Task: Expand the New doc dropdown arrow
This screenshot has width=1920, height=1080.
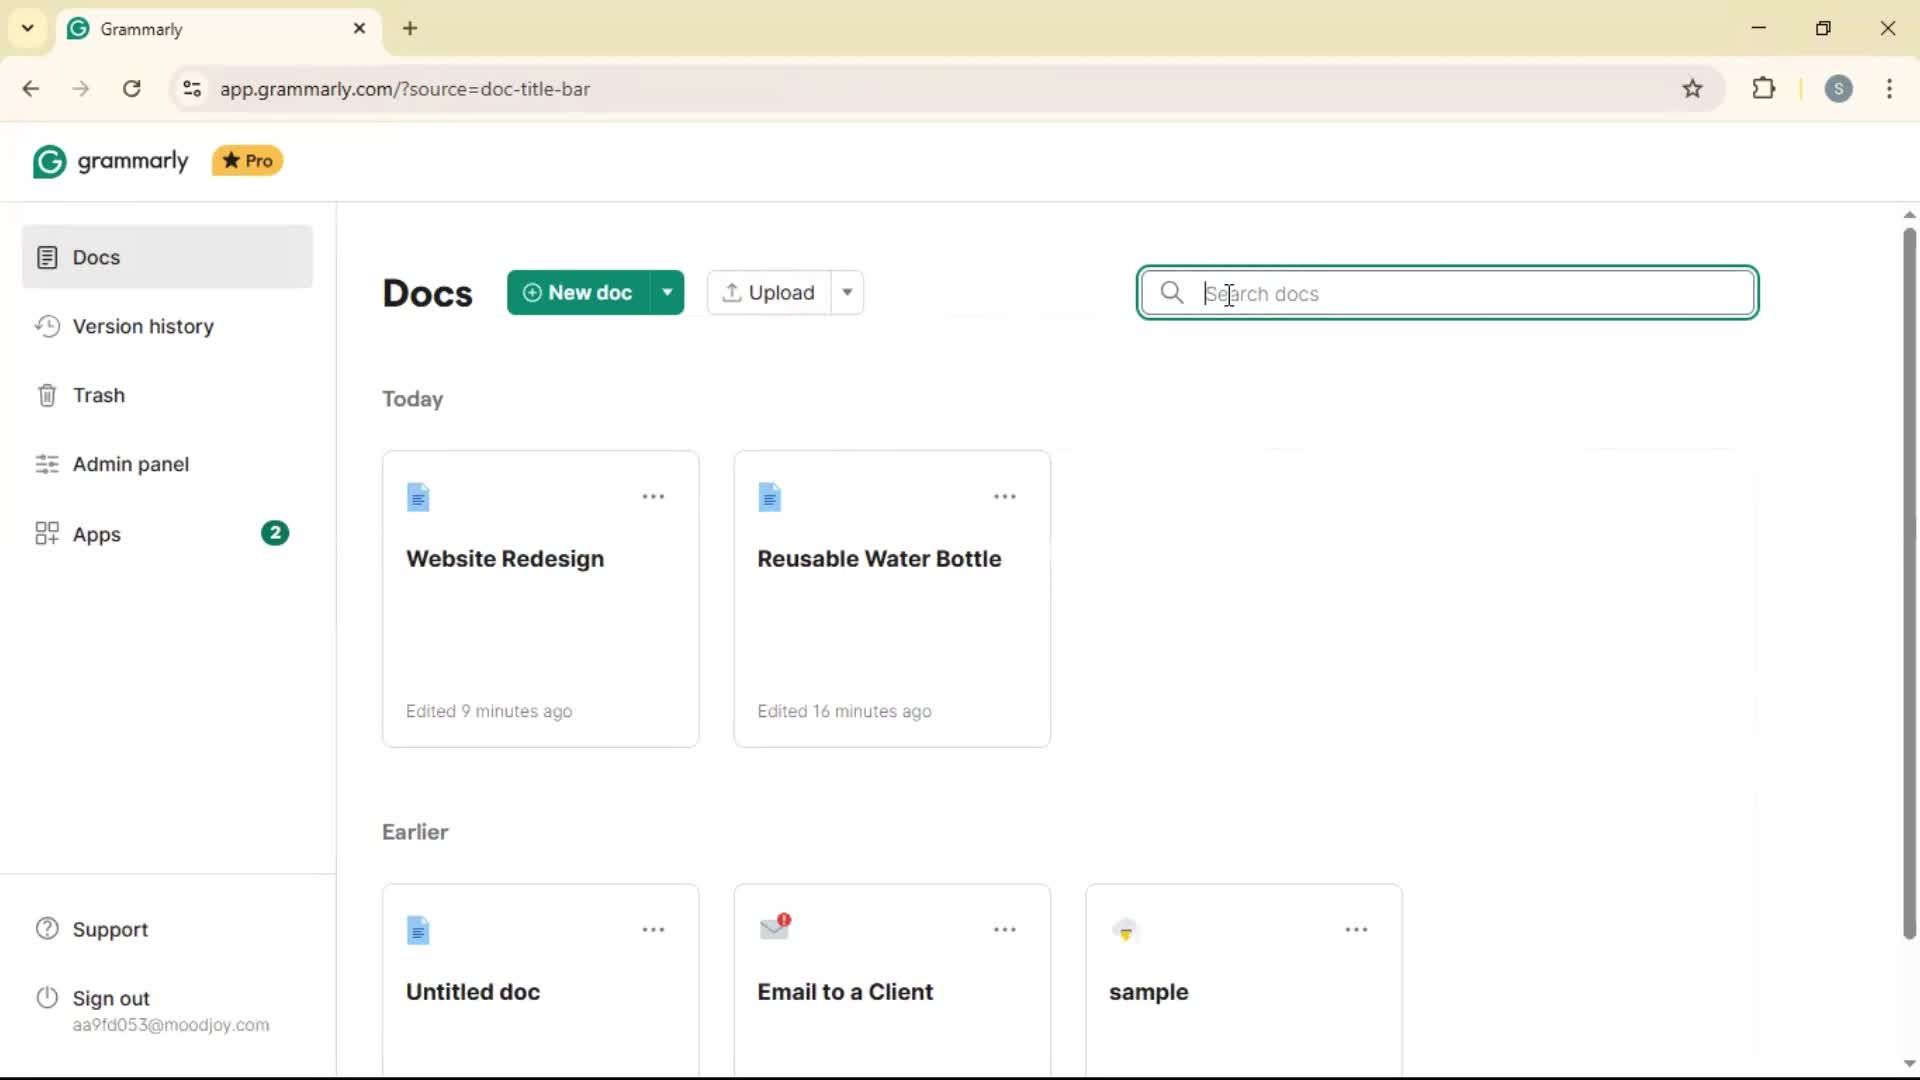Action: [667, 293]
